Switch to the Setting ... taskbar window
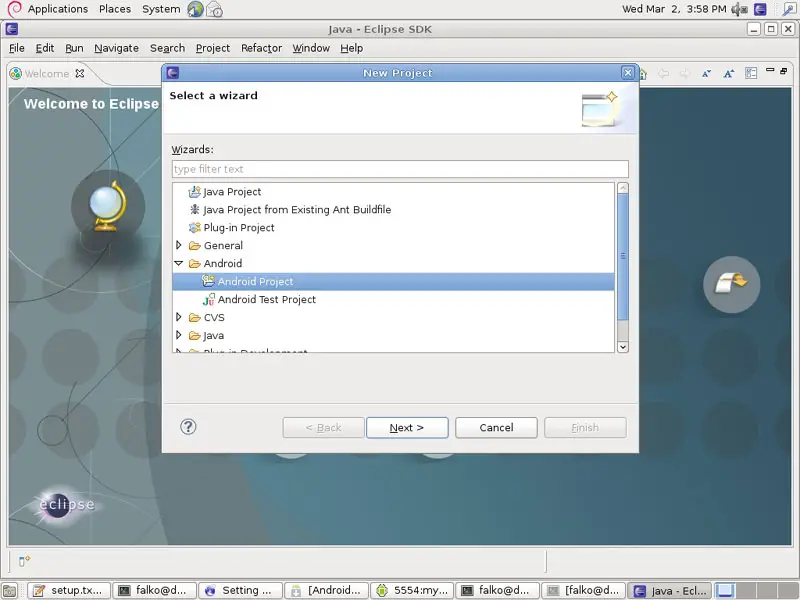This screenshot has width=800, height=600. [x=240, y=590]
